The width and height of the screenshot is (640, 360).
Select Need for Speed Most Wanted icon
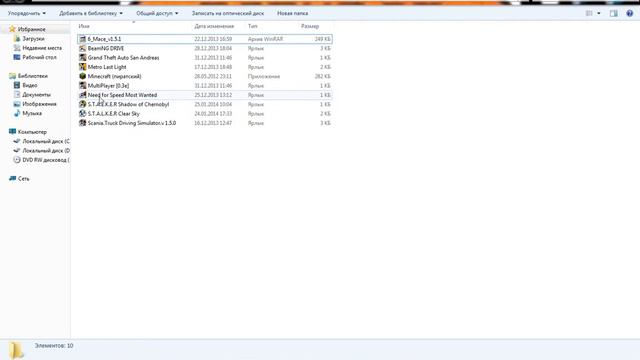coord(82,95)
